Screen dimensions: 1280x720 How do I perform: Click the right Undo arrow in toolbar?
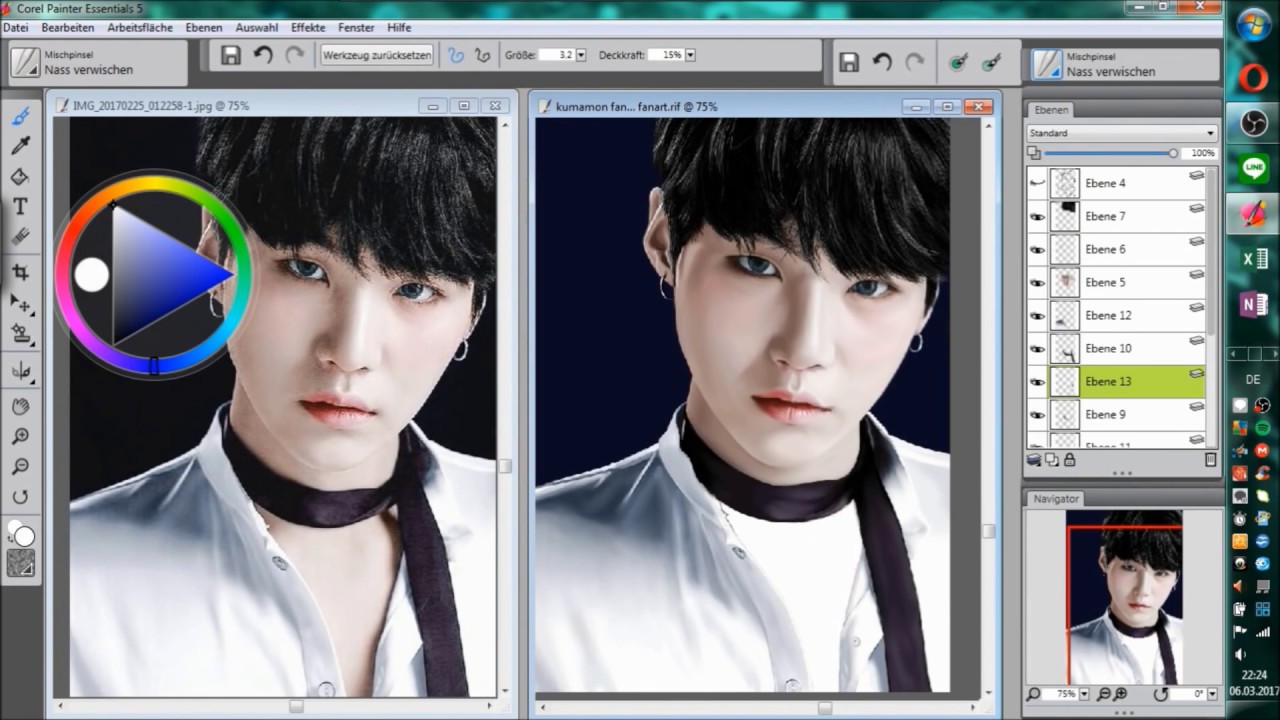click(881, 62)
